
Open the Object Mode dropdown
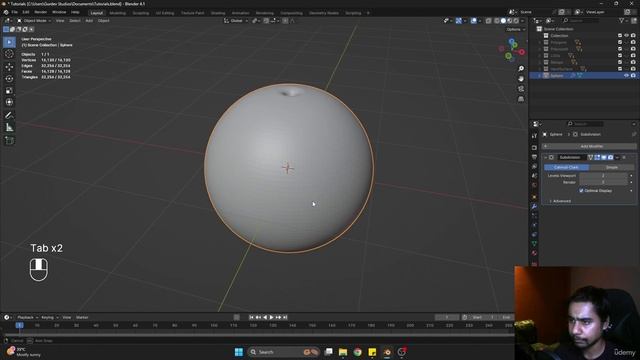[x=34, y=20]
